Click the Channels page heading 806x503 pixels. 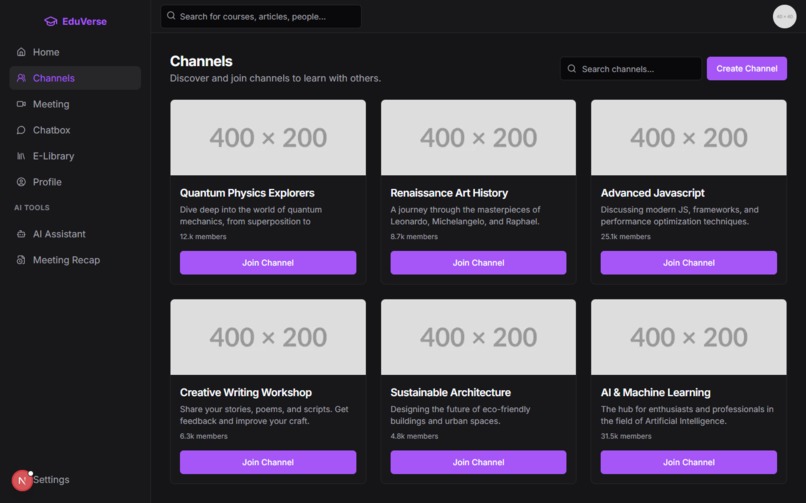point(201,61)
